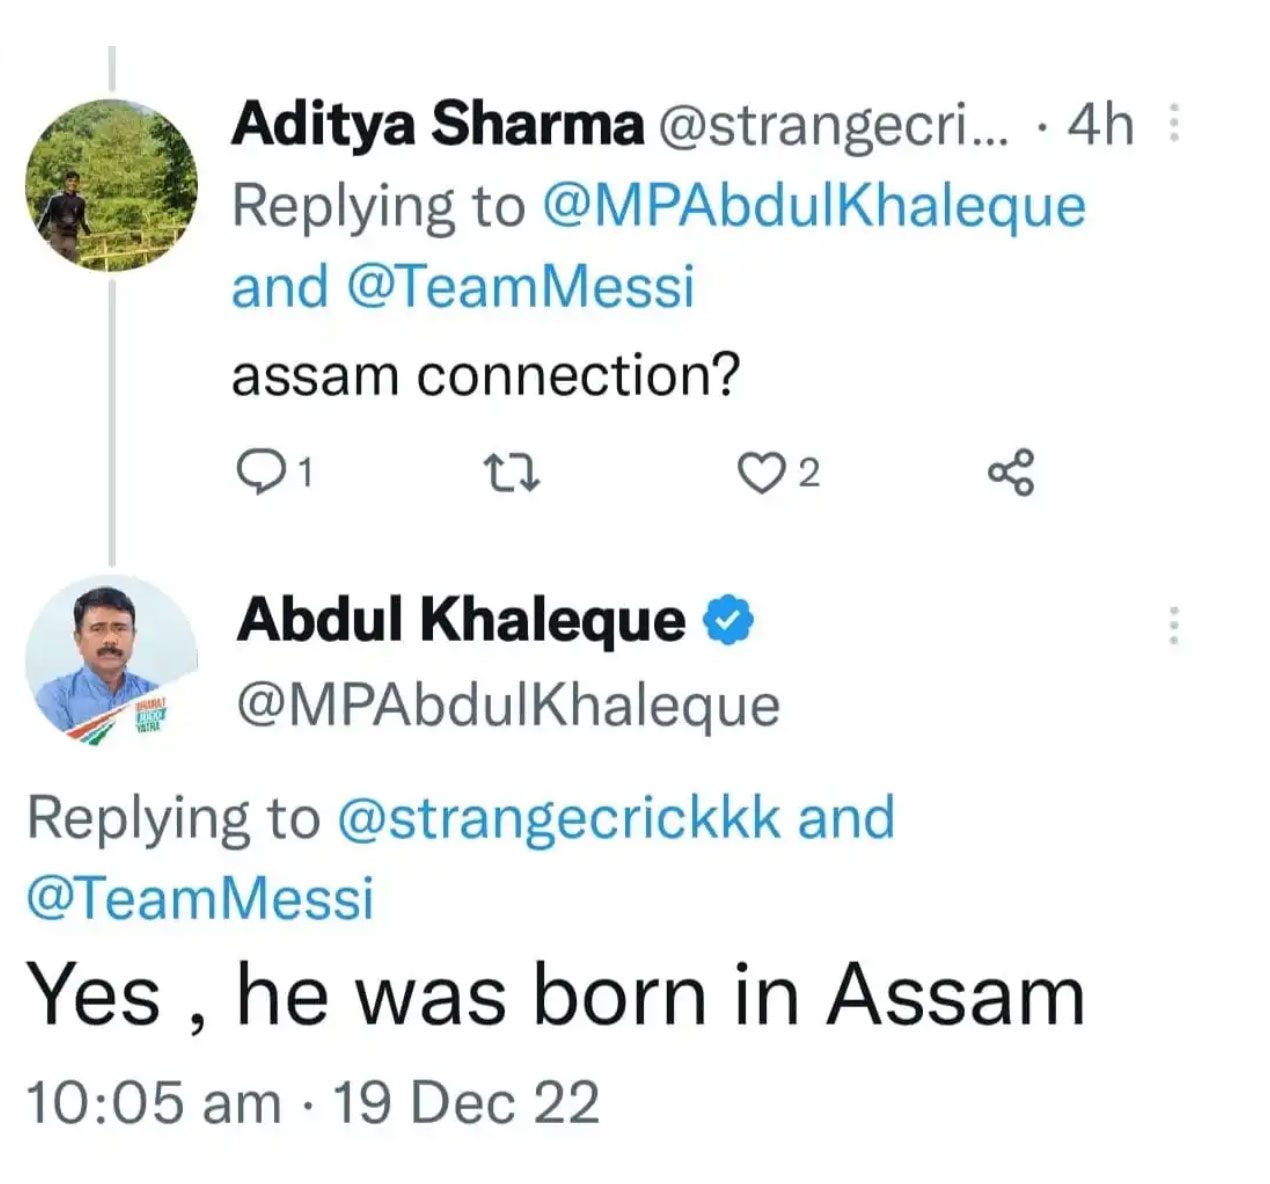Open the @TeamMessi mention in Abdul's reply
The width and height of the screenshot is (1270, 1184).
200,897
